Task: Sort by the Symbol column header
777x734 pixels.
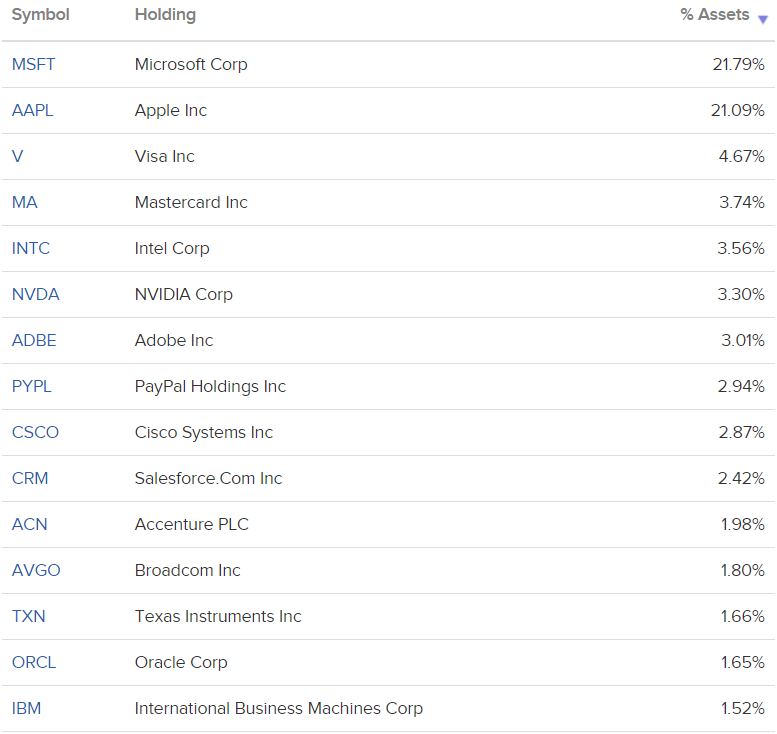Action: point(41,15)
